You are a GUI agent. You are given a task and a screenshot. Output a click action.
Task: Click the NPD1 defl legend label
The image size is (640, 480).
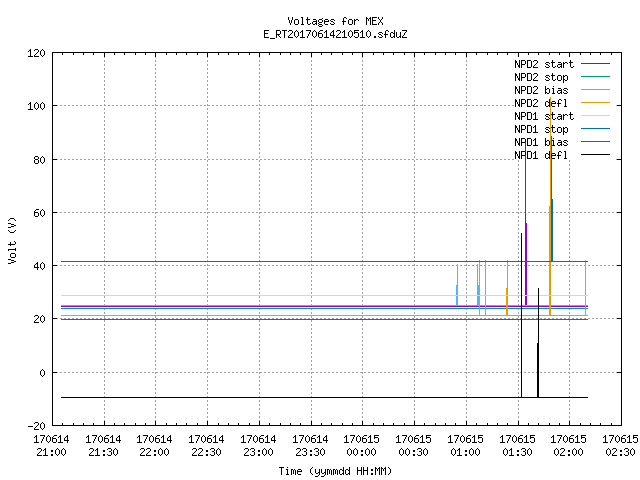click(541, 156)
